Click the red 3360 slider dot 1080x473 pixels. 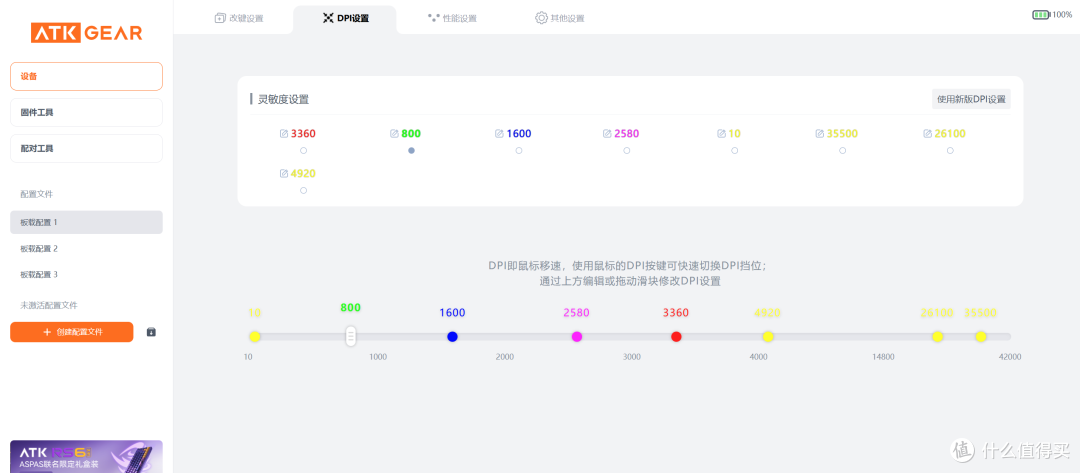[676, 336]
